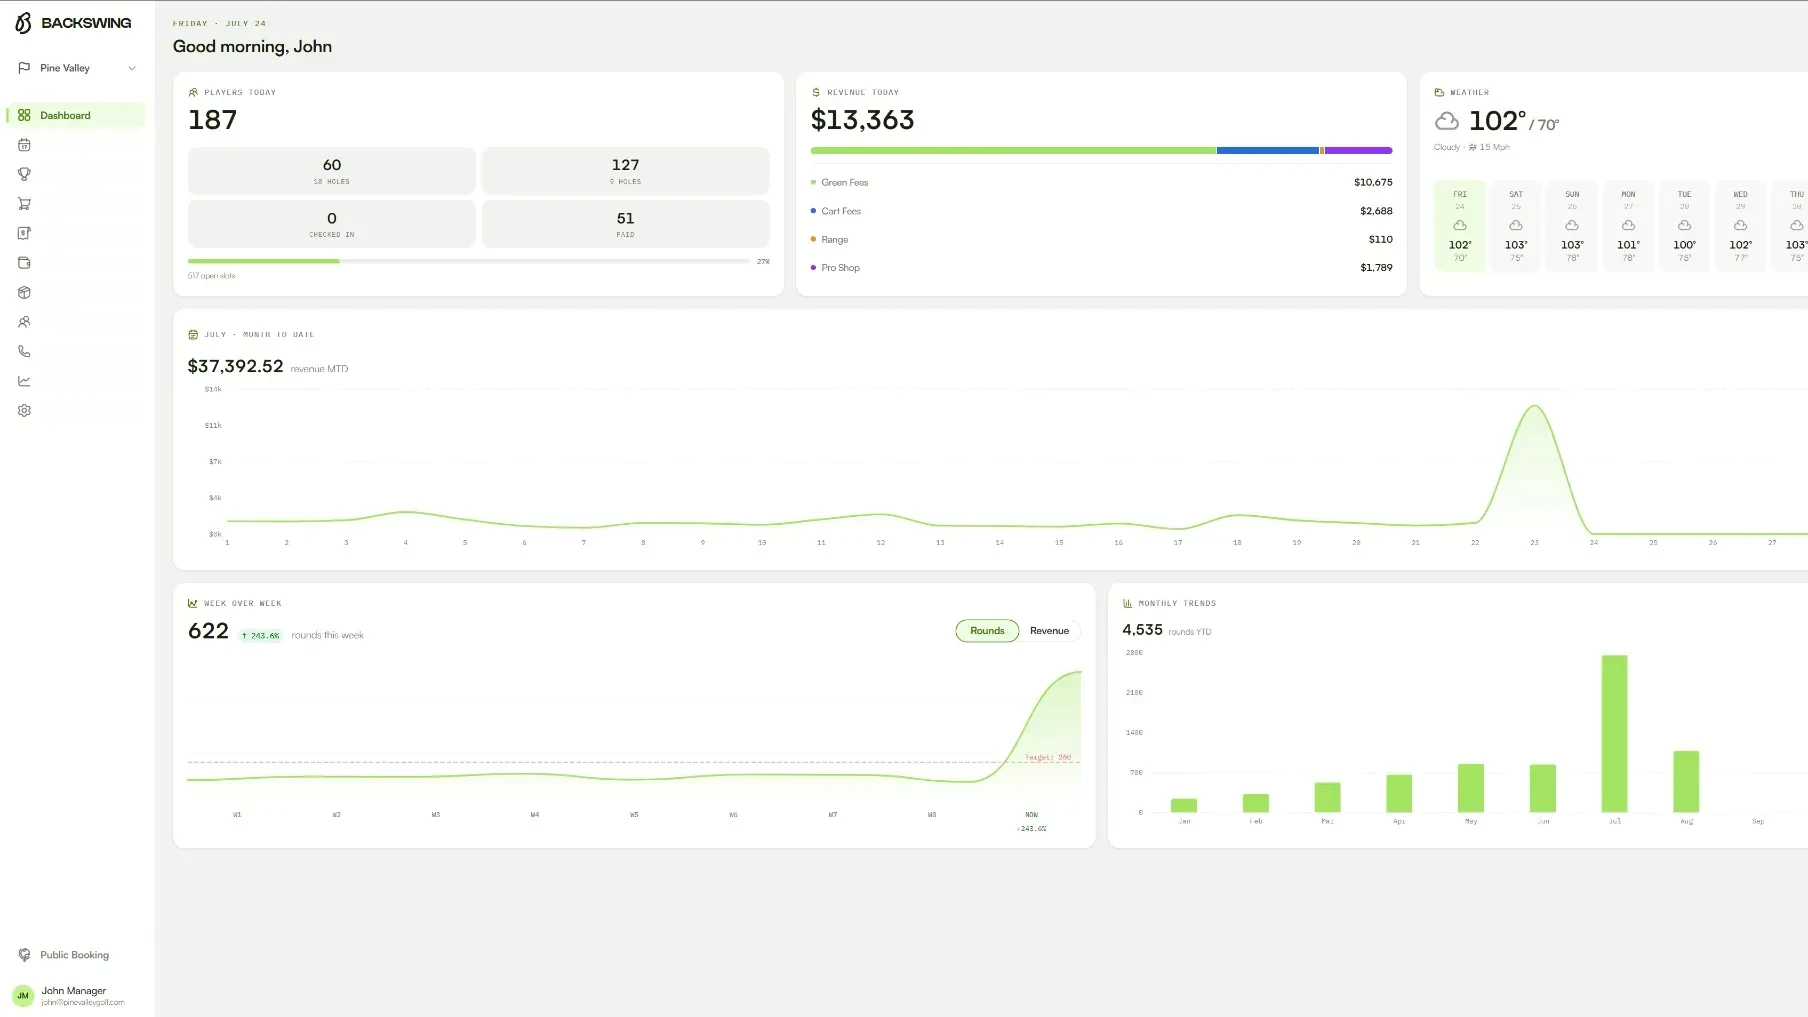Click the Weather panel header icon
The height and width of the screenshot is (1017, 1808).
pyautogui.click(x=1439, y=92)
